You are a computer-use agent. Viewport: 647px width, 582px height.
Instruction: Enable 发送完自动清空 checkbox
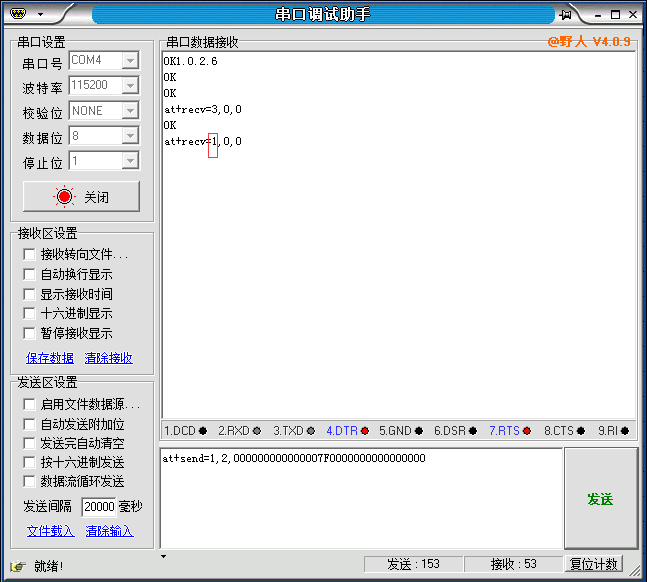point(29,443)
